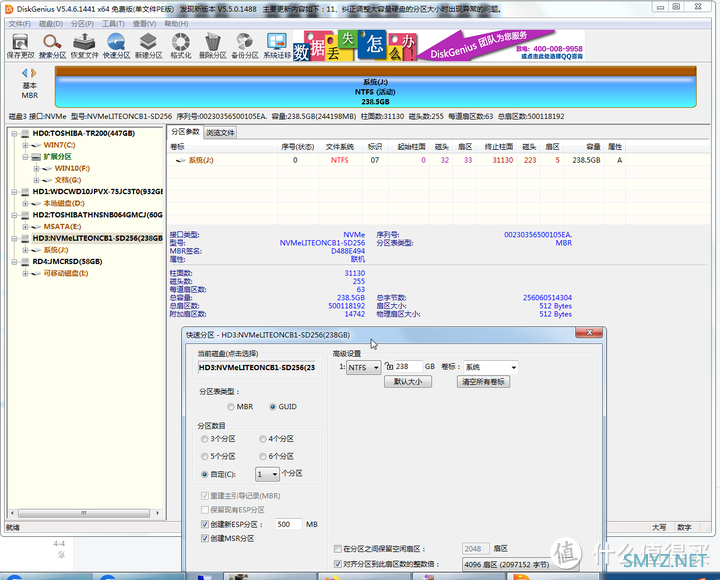
Task: Click the lock icon beside partition size 238
Action: 389,366
